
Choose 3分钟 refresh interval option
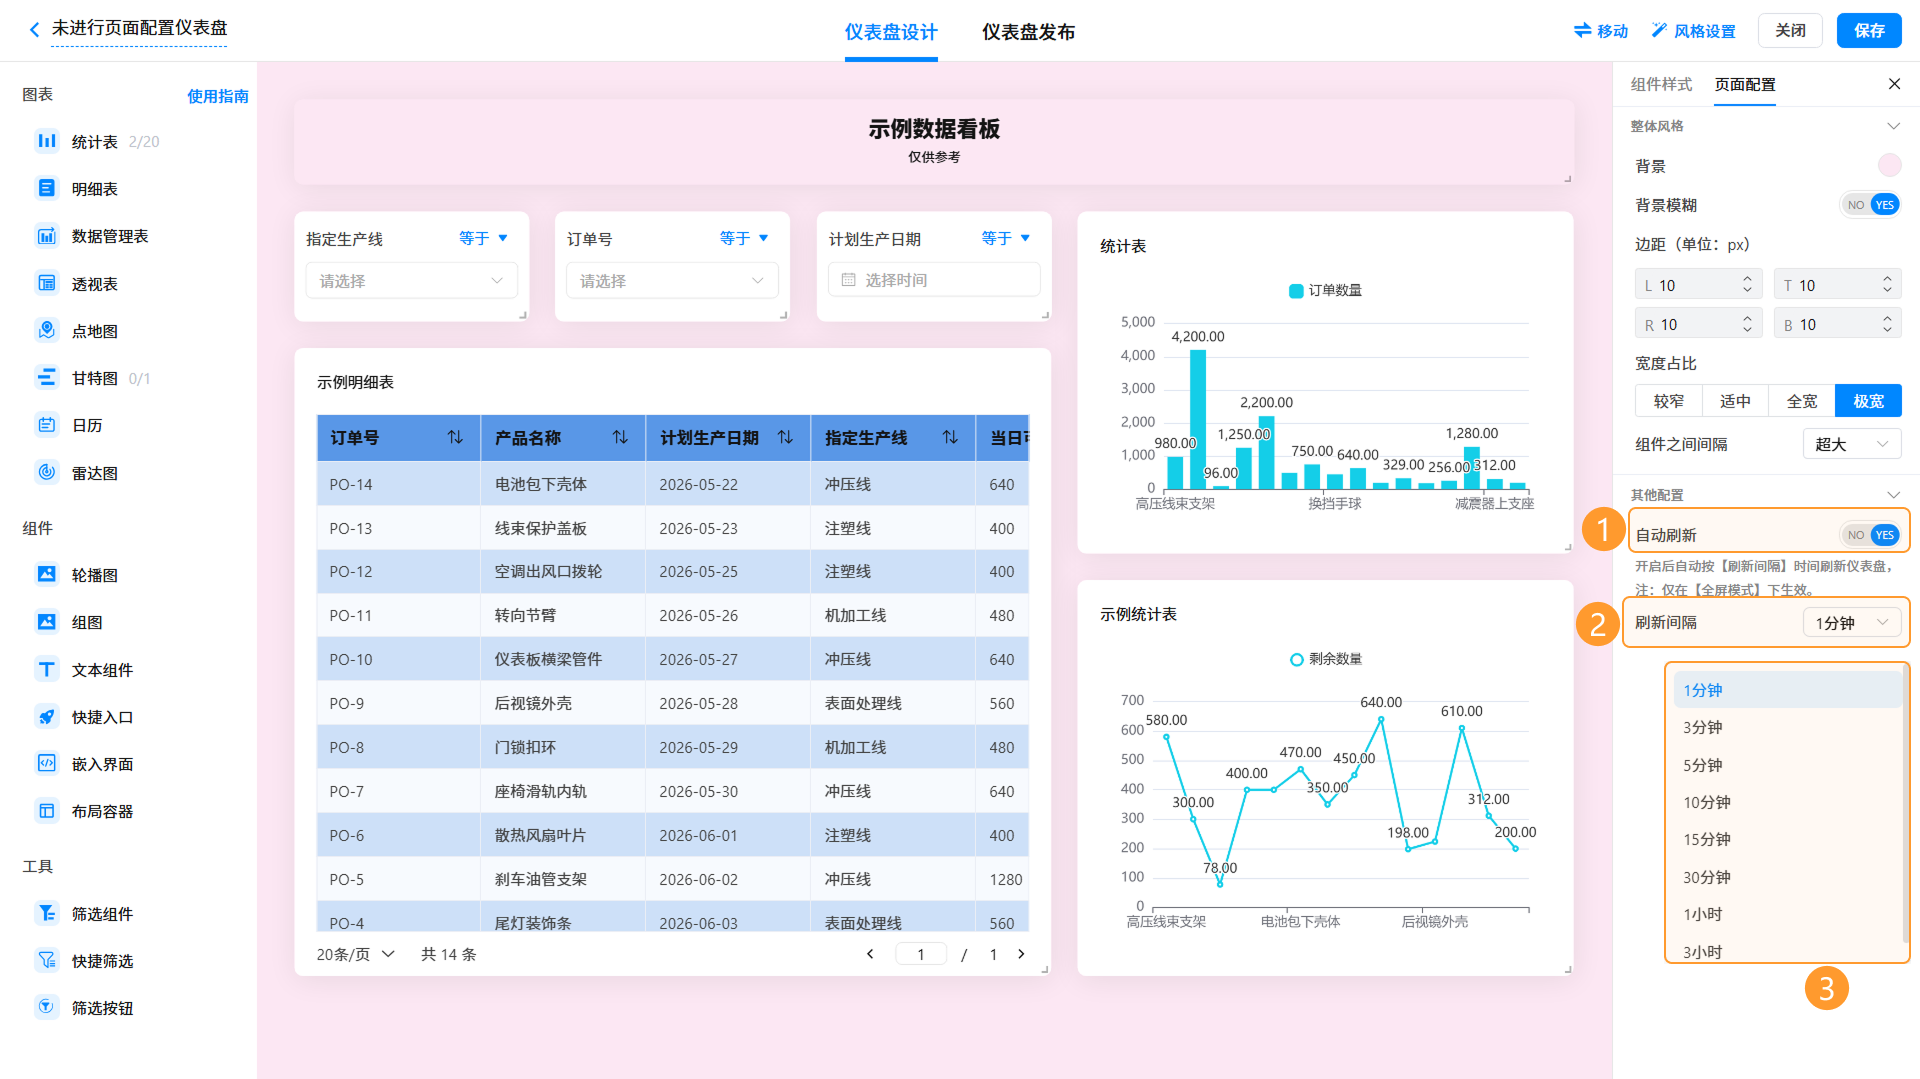tap(1787, 727)
